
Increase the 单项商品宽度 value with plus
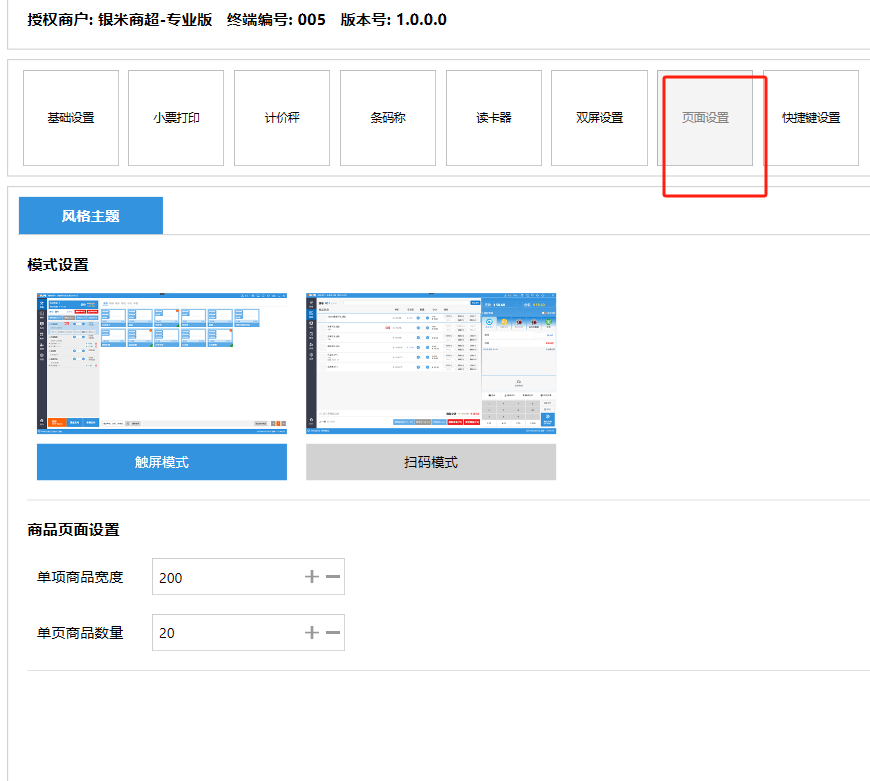coord(311,577)
